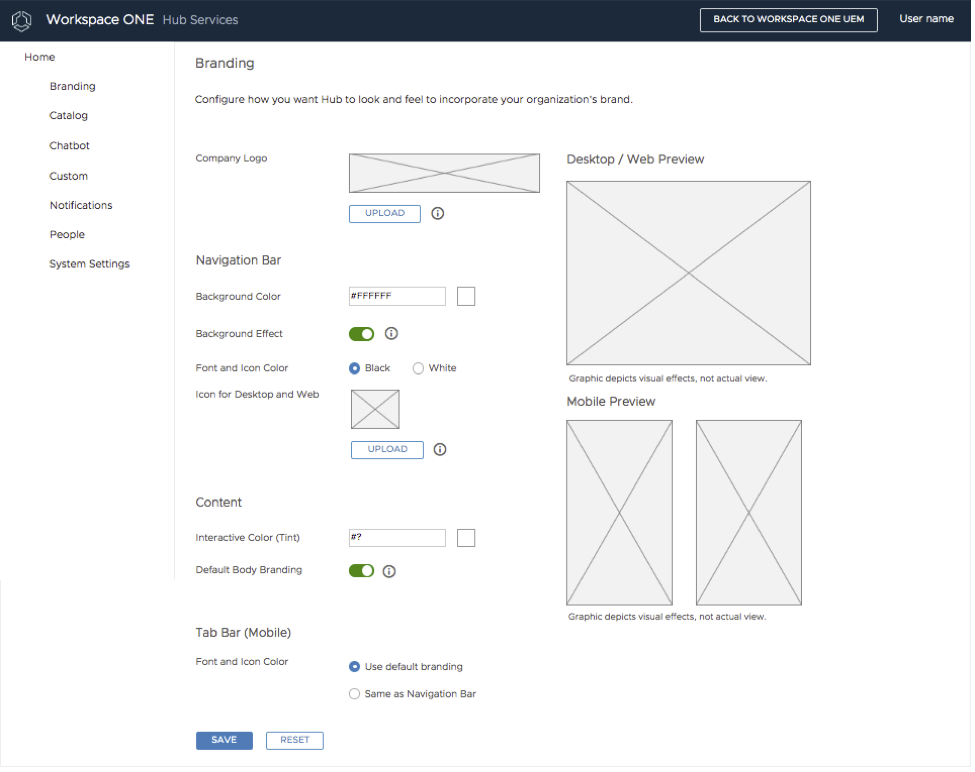The width and height of the screenshot is (975, 772).
Task: Open System Settings in sidebar
Action: click(x=90, y=265)
